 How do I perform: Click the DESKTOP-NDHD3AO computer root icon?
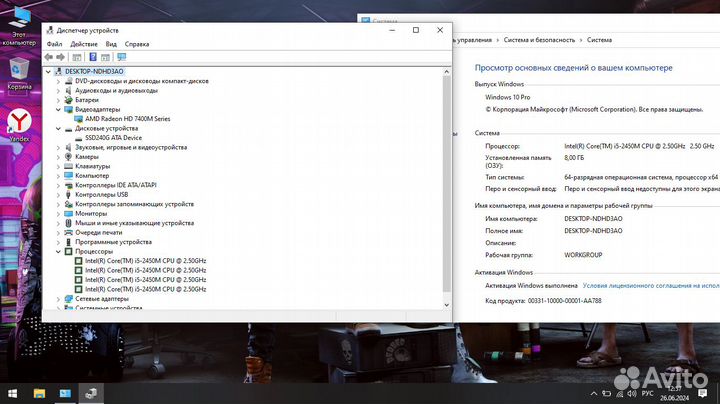click(x=58, y=71)
